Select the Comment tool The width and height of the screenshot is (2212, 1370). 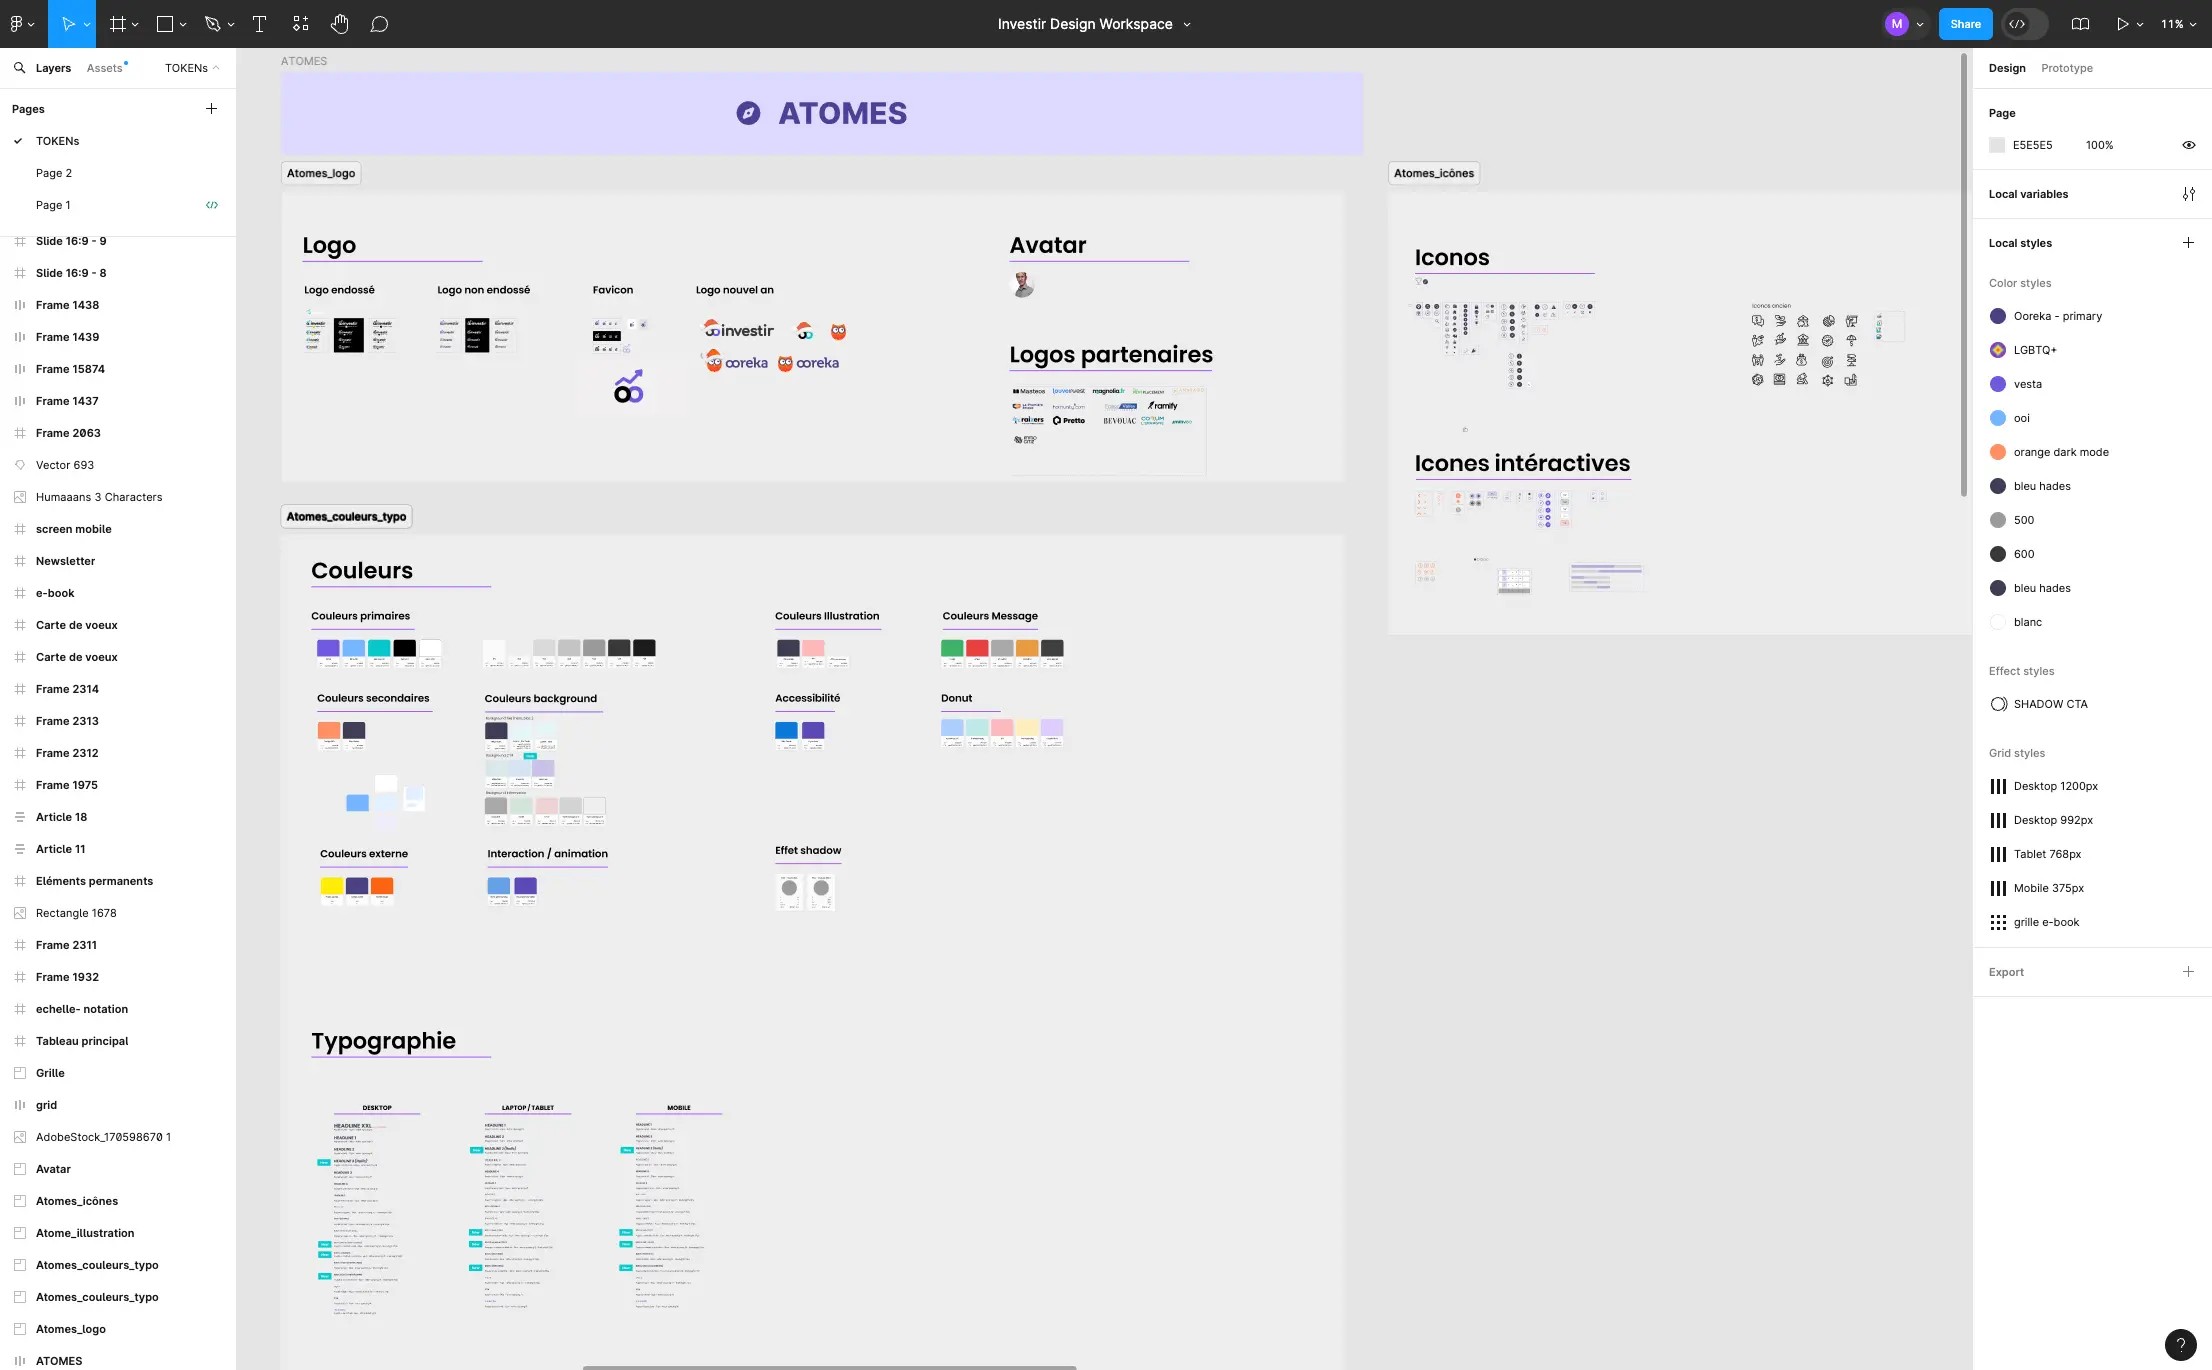point(379,24)
